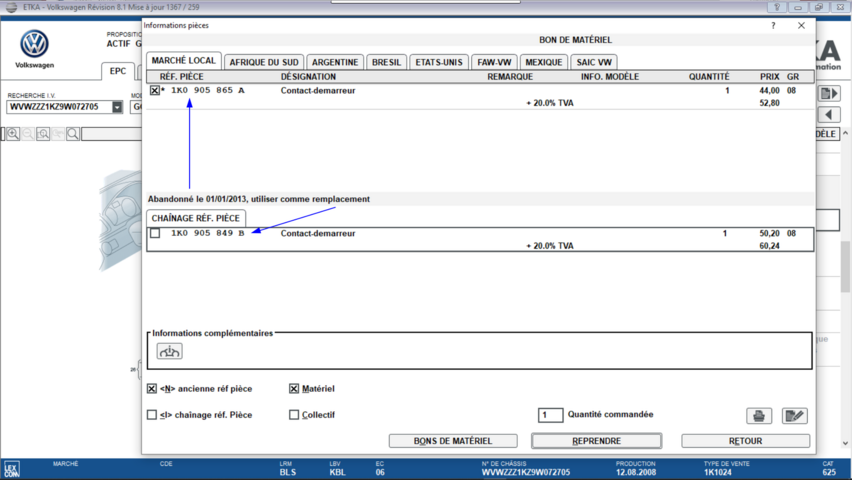
Task: Click the BONS DE MATÉRIEL button
Action: 453,441
